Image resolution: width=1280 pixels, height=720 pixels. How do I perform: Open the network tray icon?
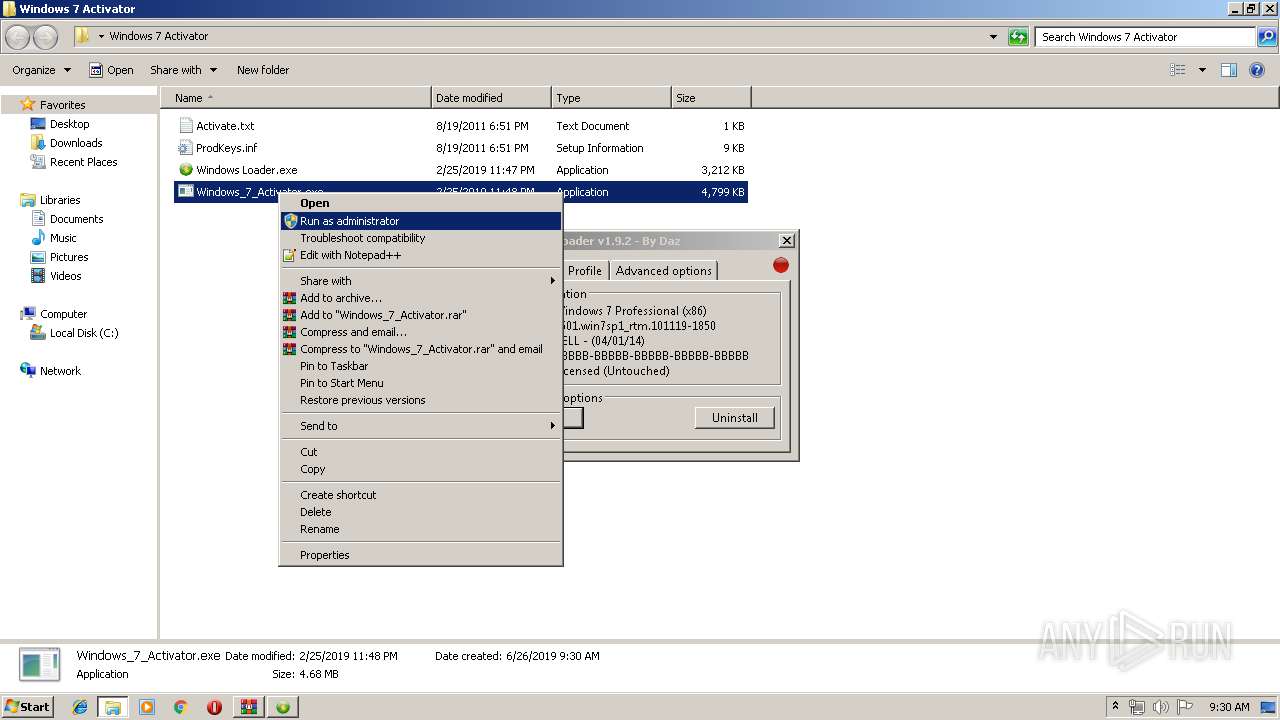[x=1137, y=707]
